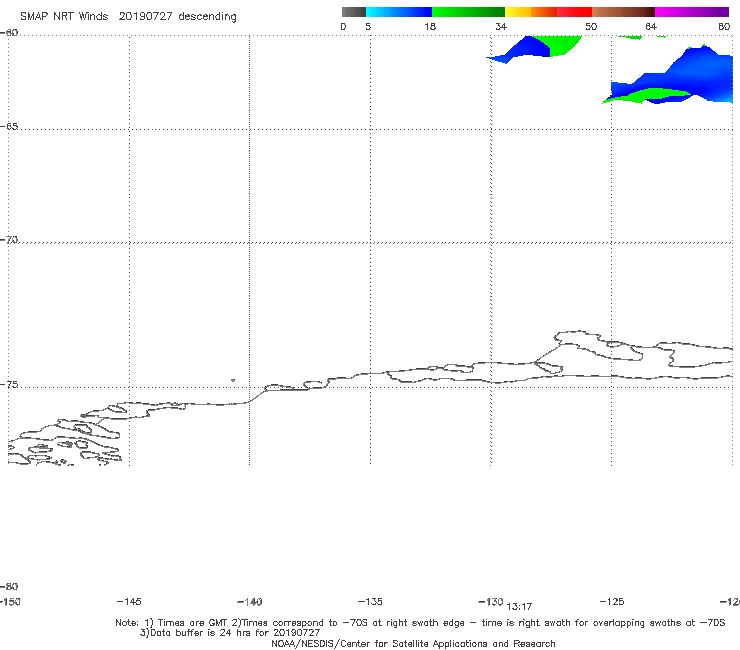Click the latitude label '-65'
This screenshot has width=740, height=650.
[9, 127]
